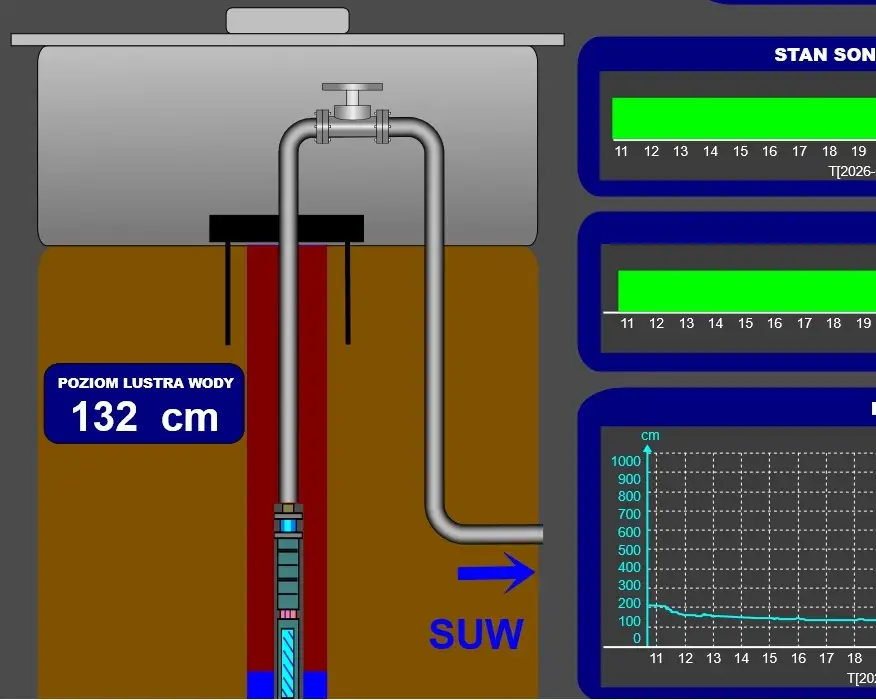Image resolution: width=876 pixels, height=700 pixels.
Task: Click hour 12 on the water level trend axis
Action: (x=685, y=659)
